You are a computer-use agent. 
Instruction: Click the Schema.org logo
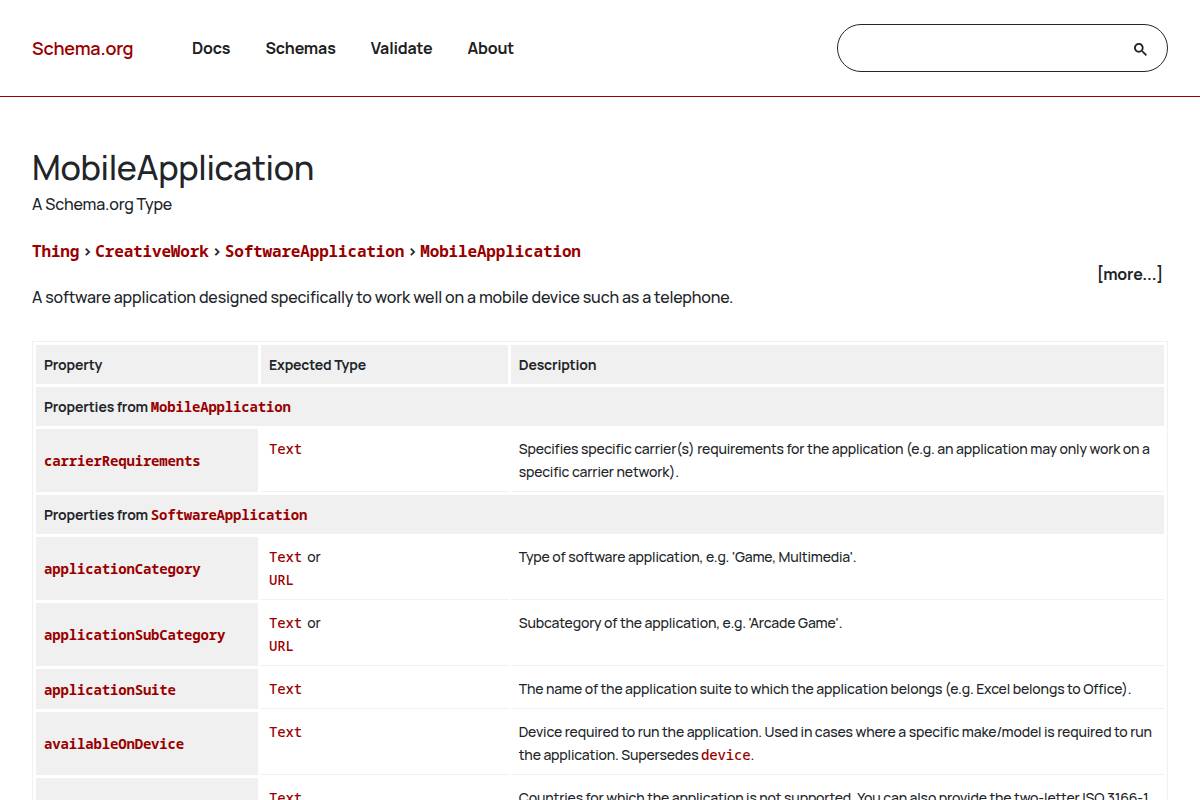point(82,48)
